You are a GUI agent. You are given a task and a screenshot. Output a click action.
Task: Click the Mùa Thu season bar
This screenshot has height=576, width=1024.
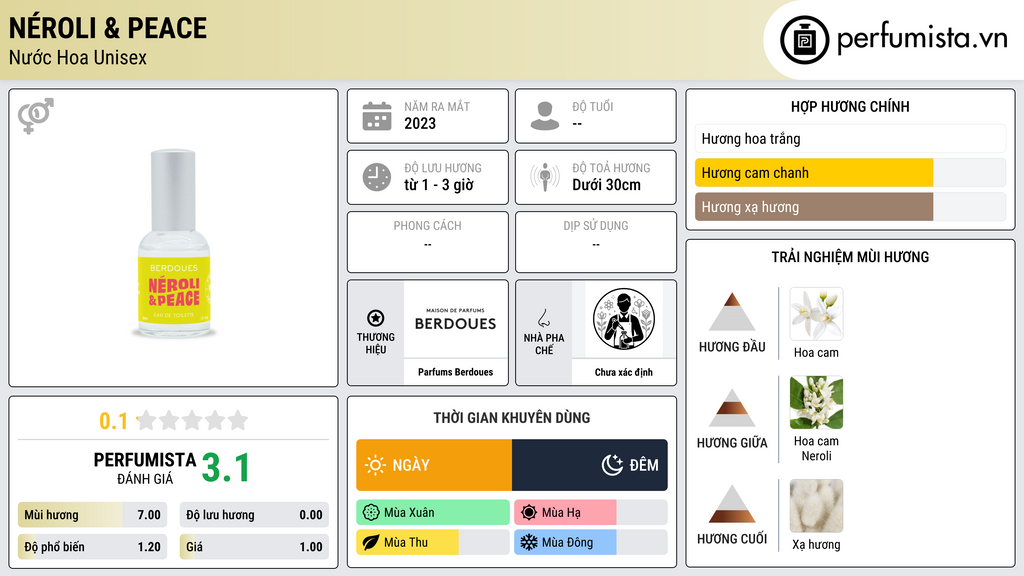[432, 542]
